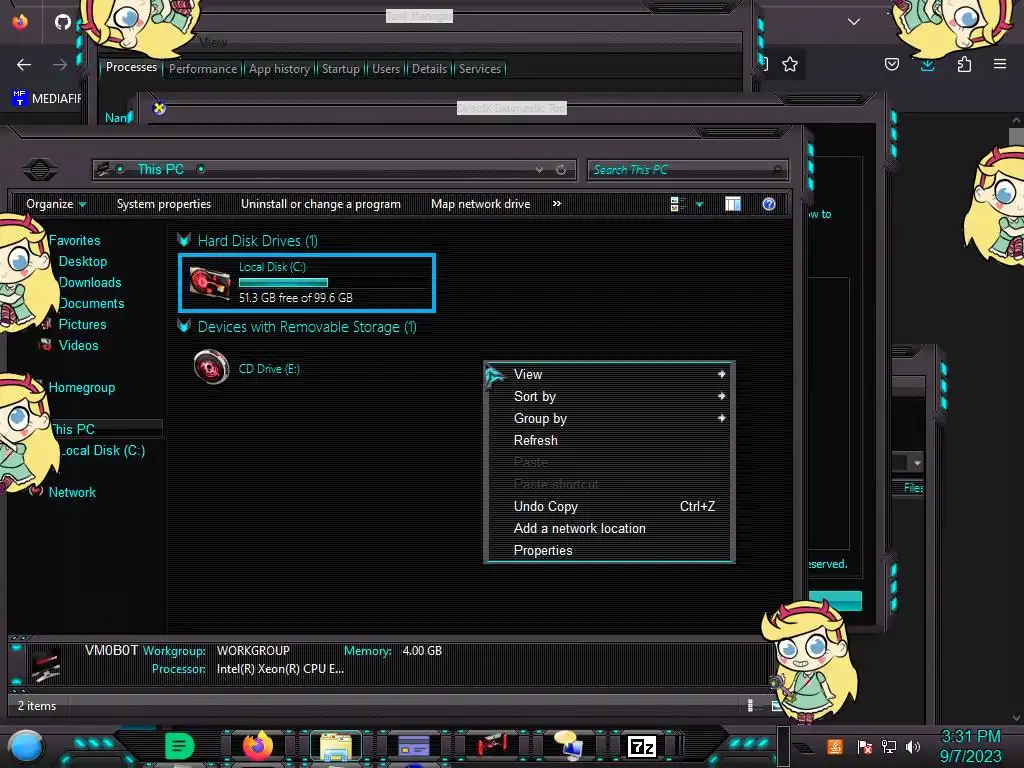Screen dimensions: 1024x768
Task: Open View submenu in context menu
Action: [609, 374]
